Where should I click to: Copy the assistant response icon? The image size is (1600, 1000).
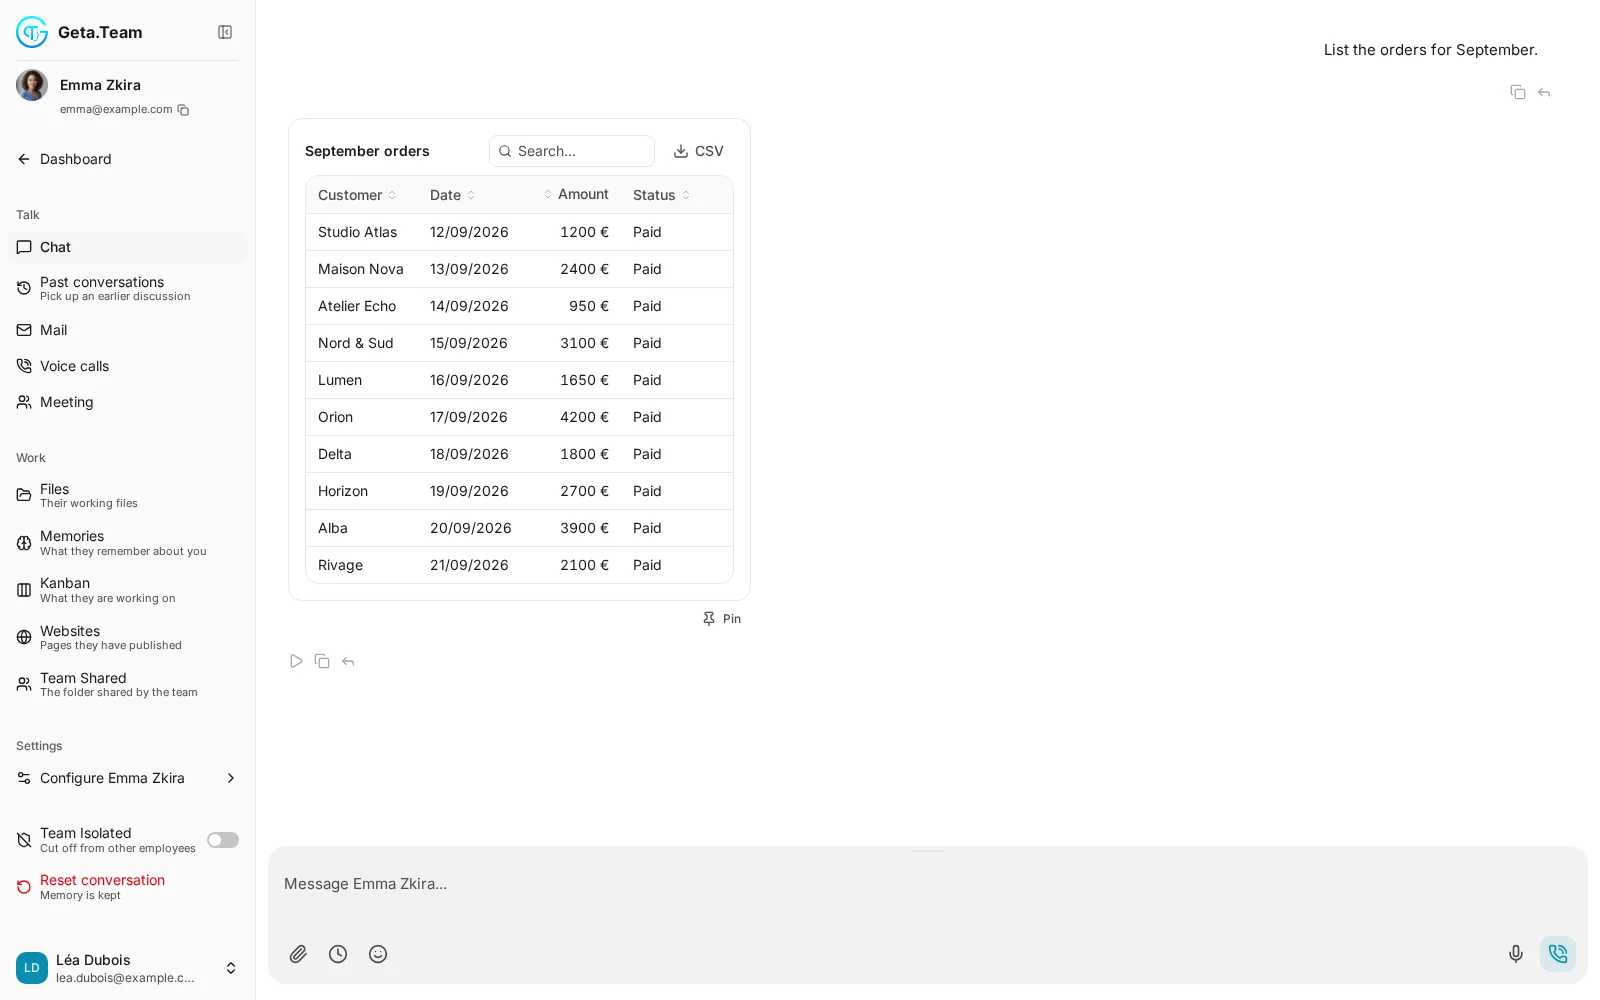[322, 661]
